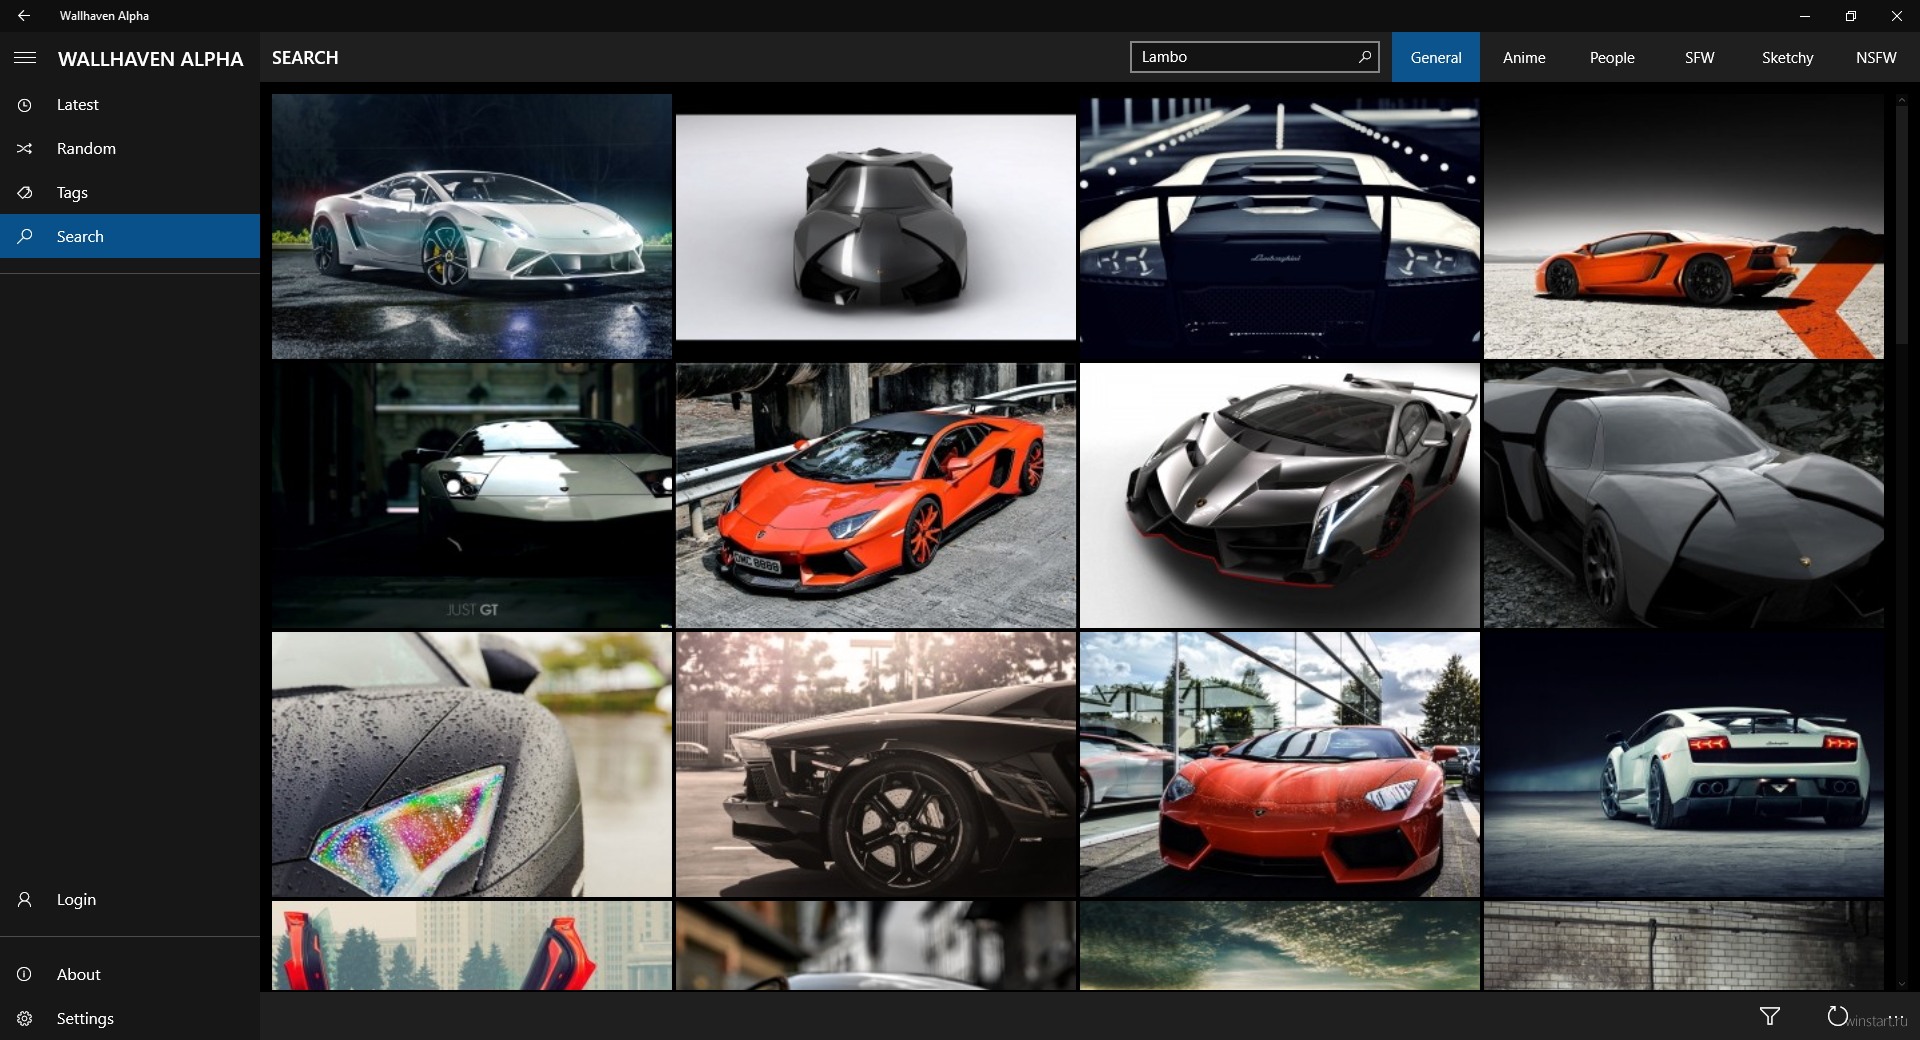
Task: Open the rainbow headlight raindrops wallpaper
Action: (472, 764)
